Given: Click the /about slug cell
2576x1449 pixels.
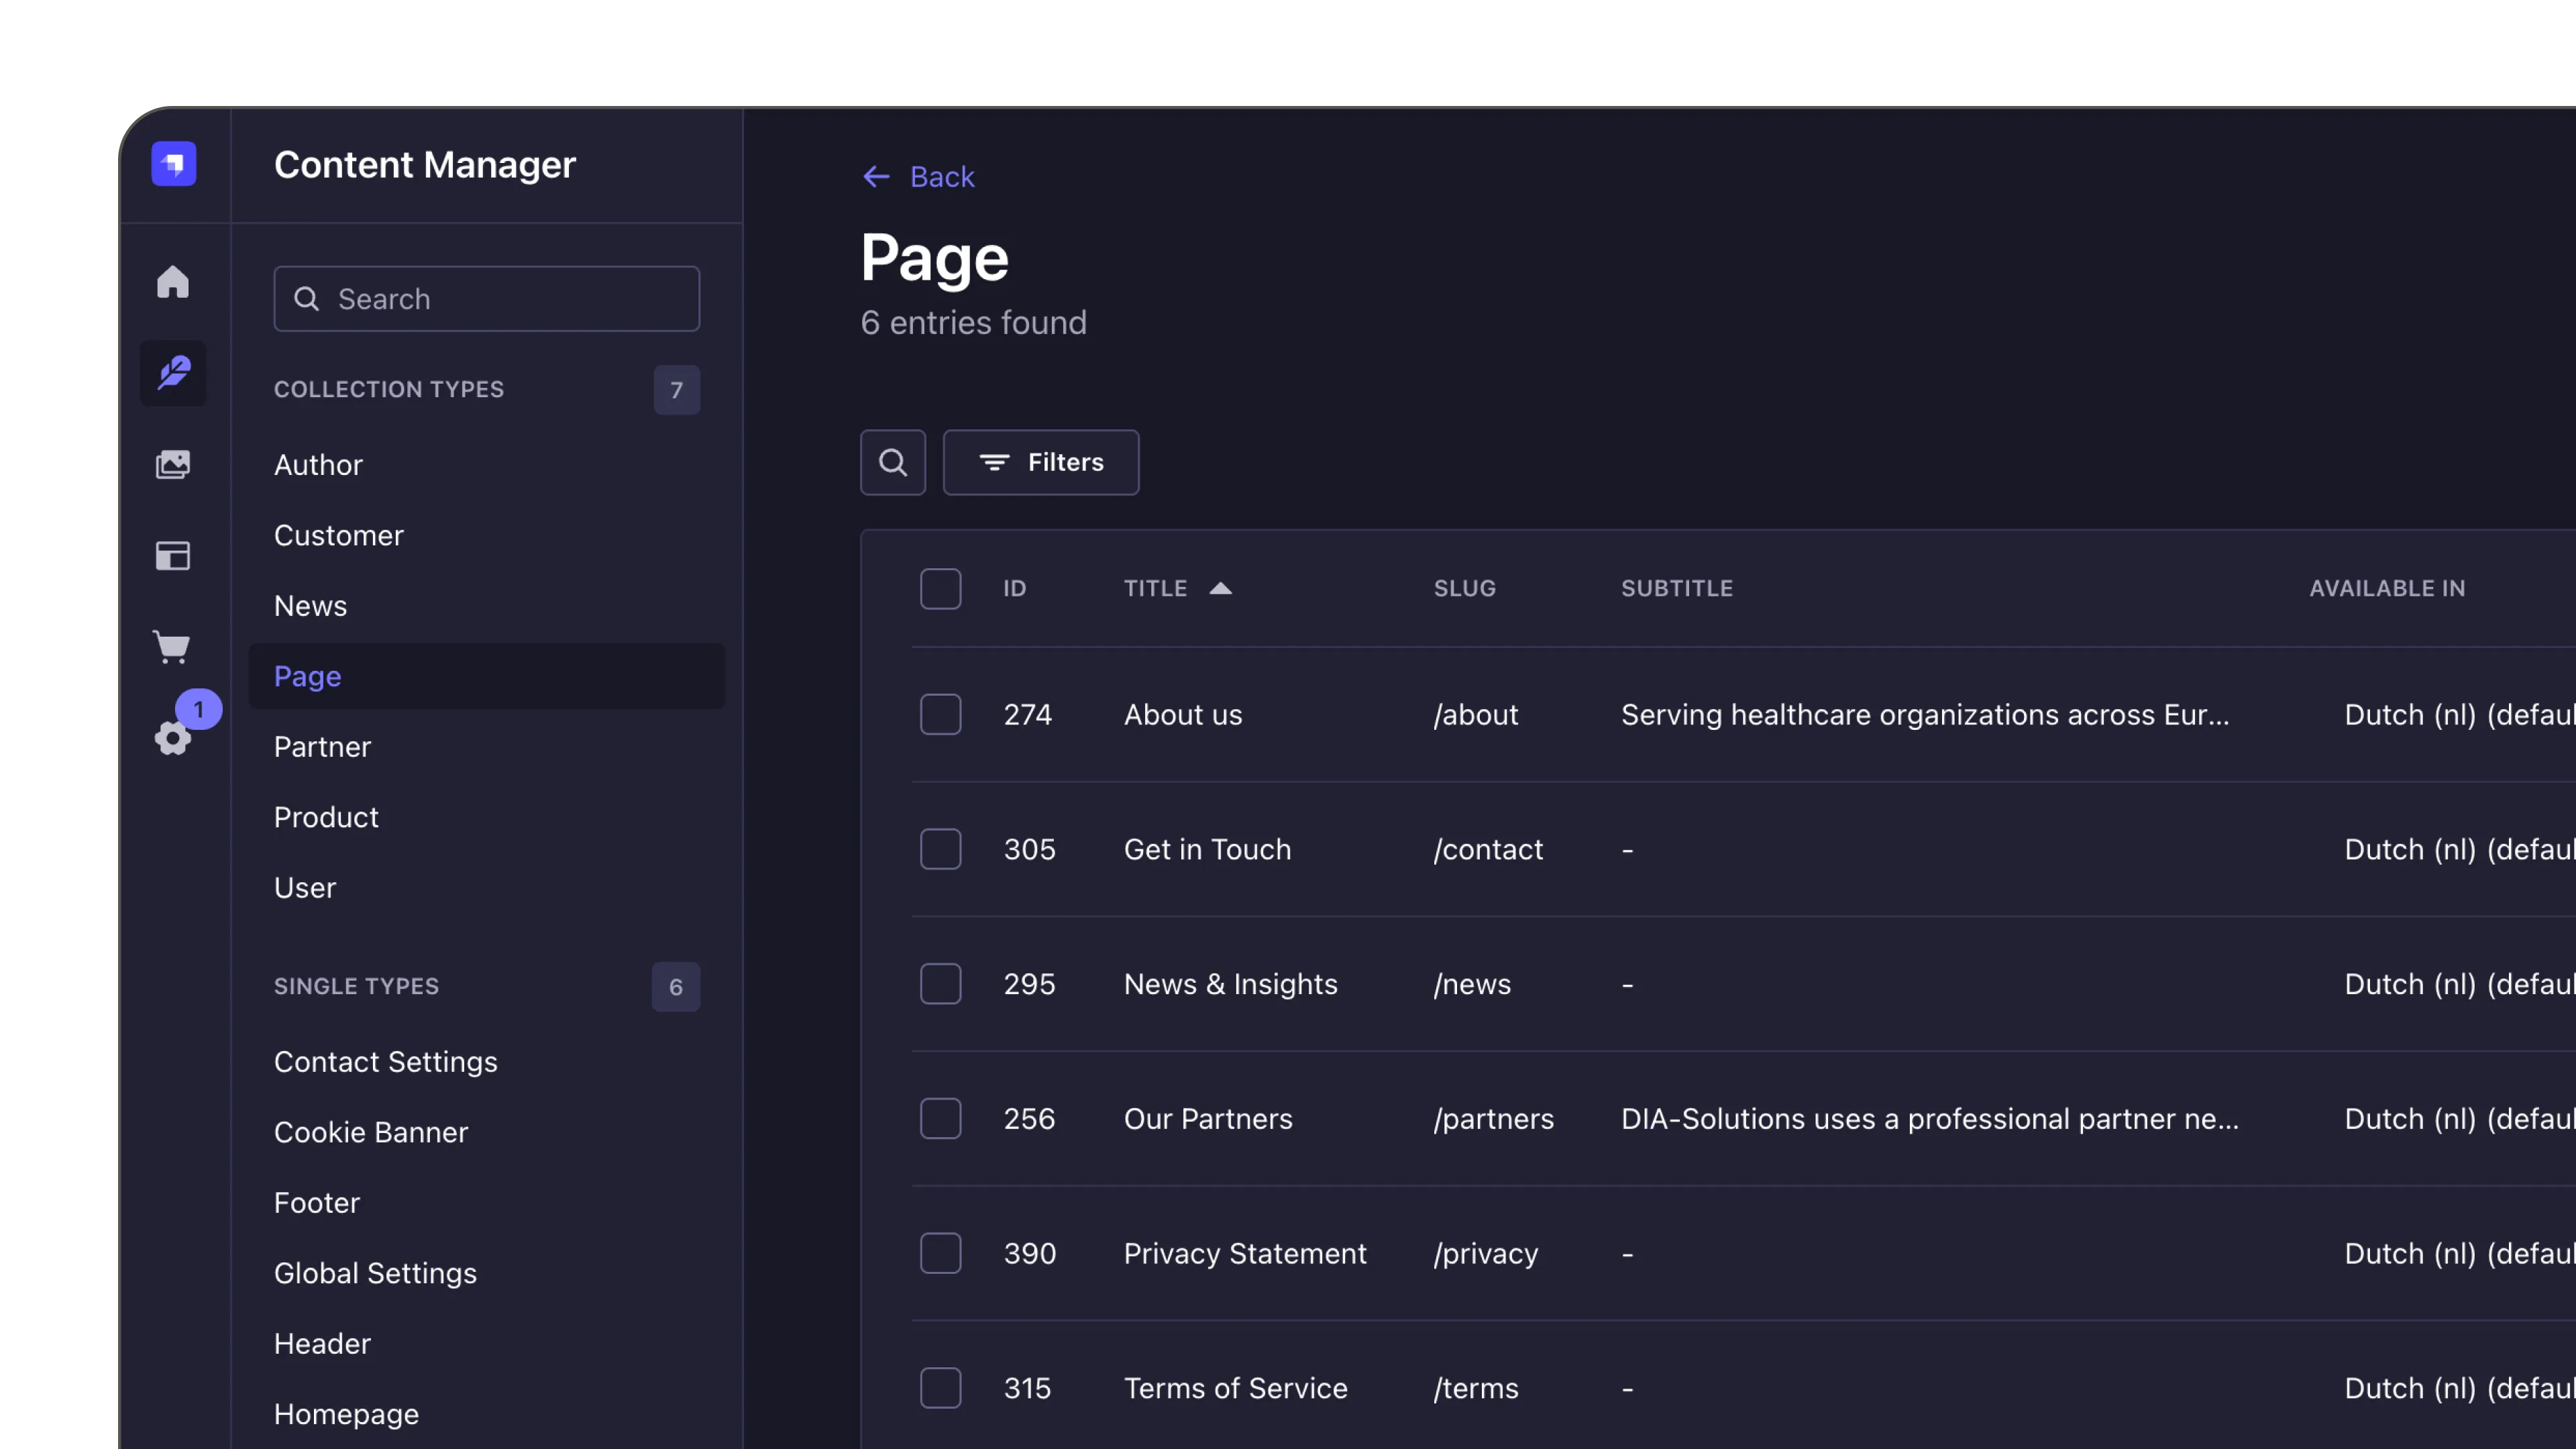Looking at the screenshot, I should point(1476,714).
